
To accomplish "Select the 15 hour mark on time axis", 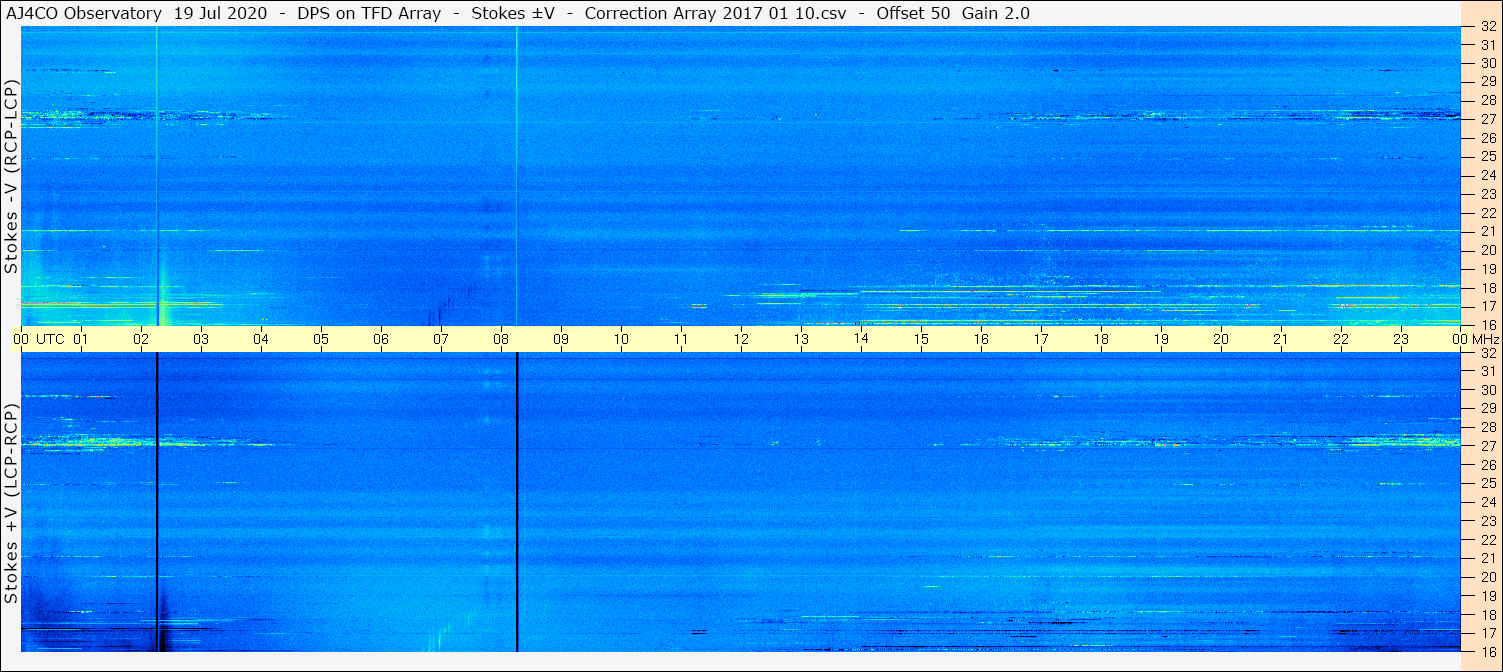I will (921, 339).
